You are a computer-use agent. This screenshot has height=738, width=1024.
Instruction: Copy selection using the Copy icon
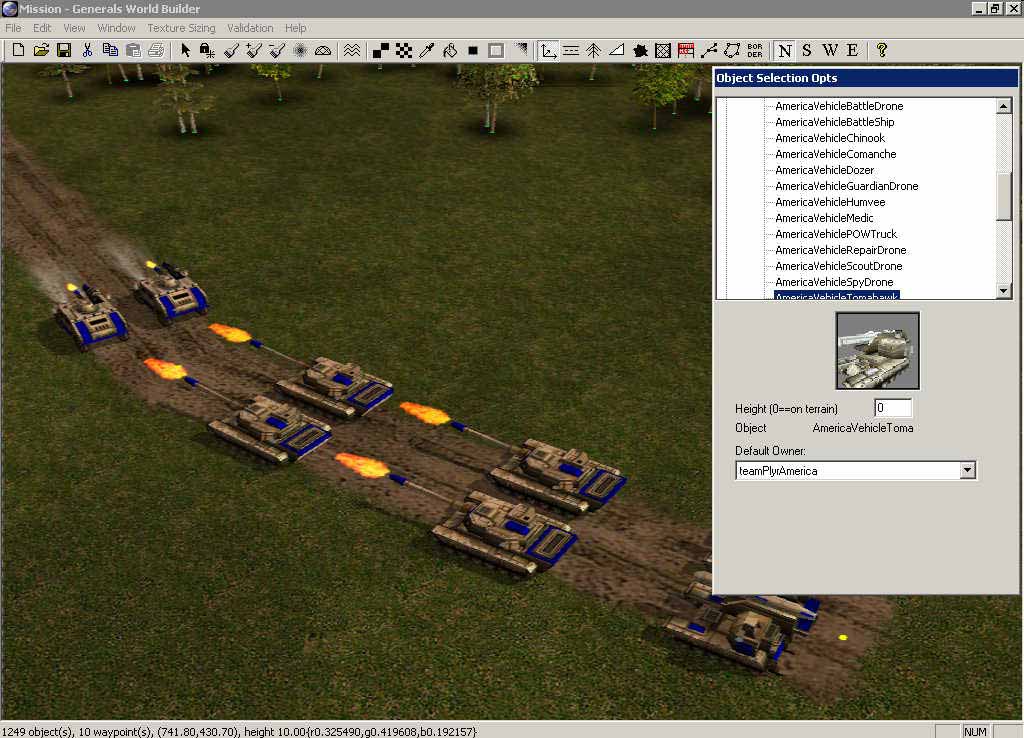[110, 50]
